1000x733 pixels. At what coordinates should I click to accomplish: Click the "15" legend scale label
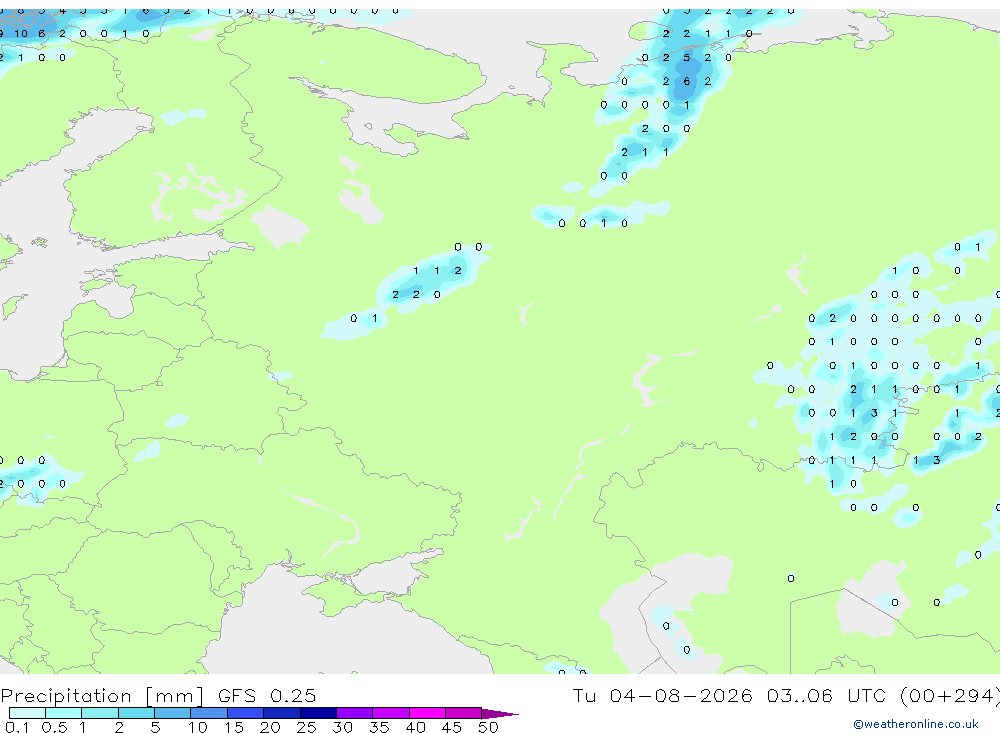point(234,727)
